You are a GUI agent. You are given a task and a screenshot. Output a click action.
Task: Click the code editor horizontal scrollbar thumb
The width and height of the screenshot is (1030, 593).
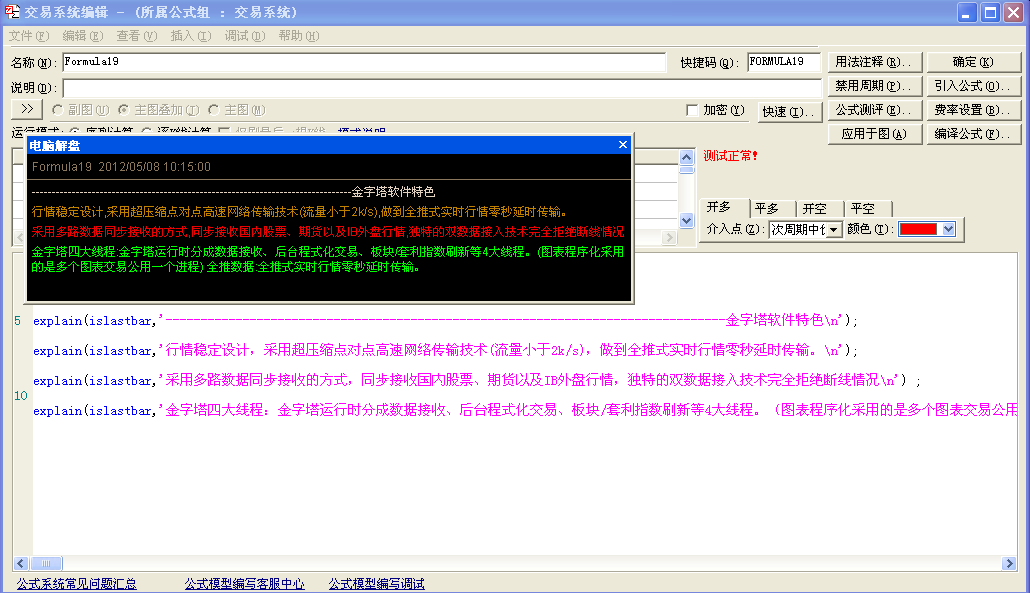pyautogui.click(x=46, y=563)
